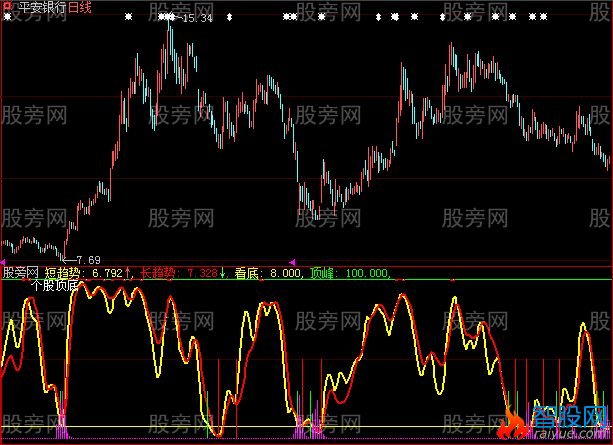The image size is (613, 445).
Task: Click the last white star marker at top right
Action: pyautogui.click(x=543, y=18)
